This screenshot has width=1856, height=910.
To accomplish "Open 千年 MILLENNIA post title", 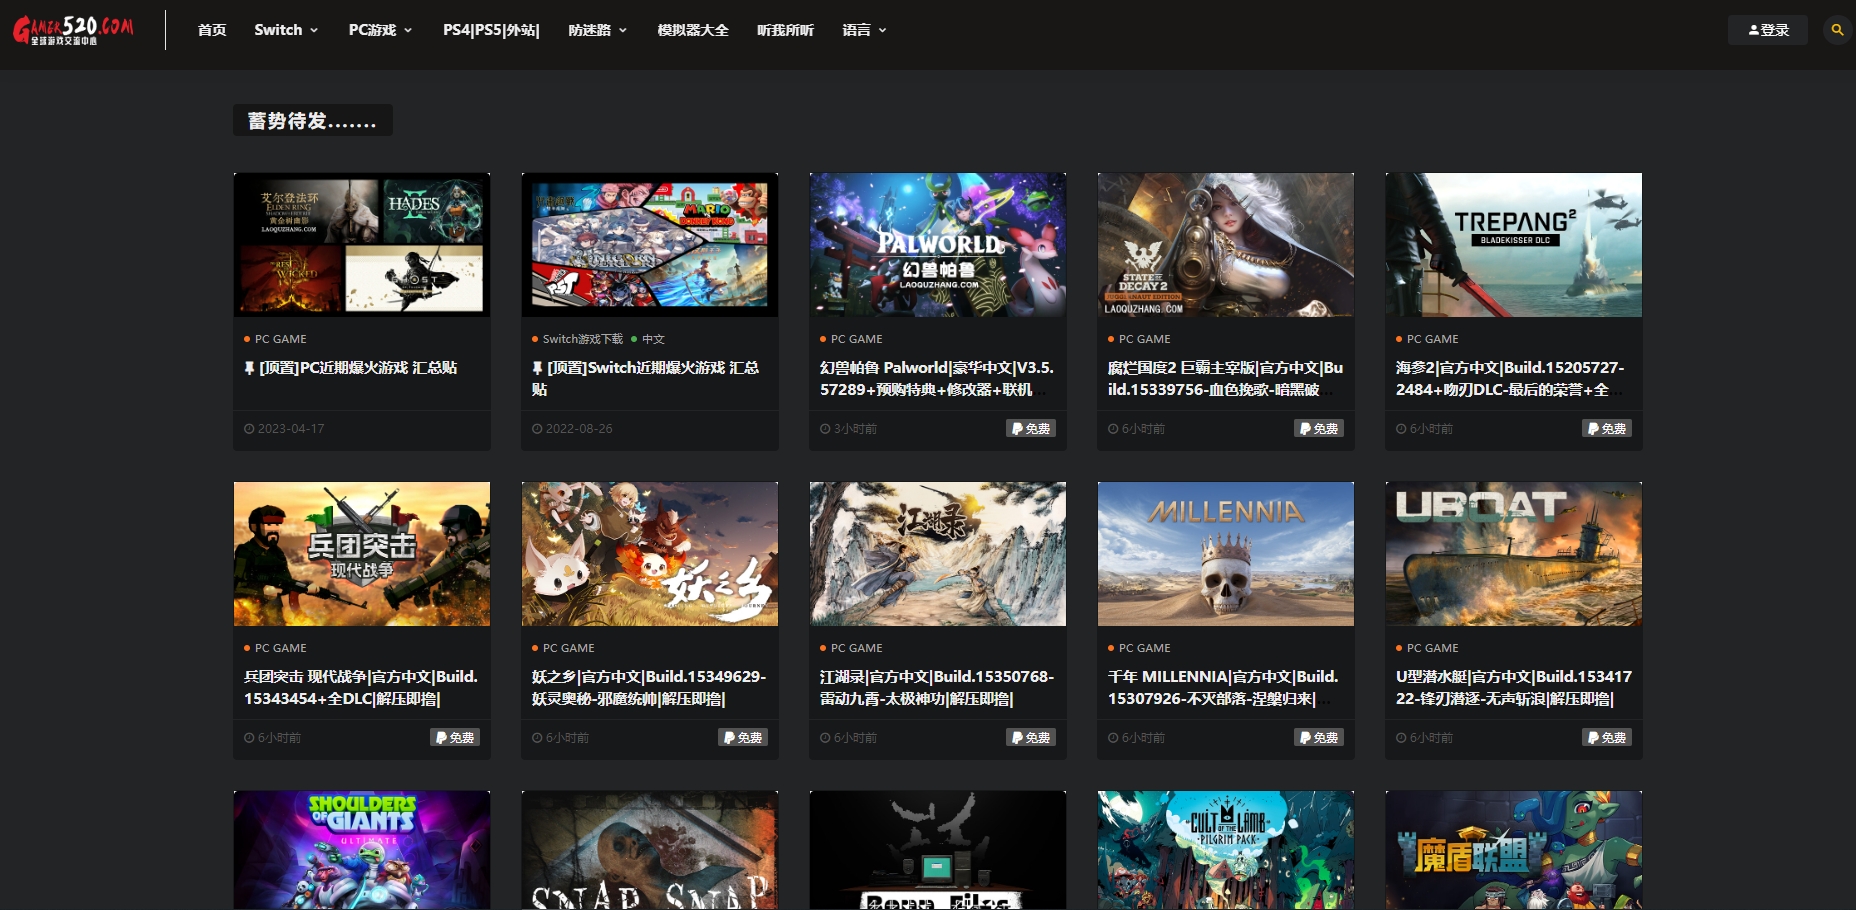I will tap(1223, 687).
